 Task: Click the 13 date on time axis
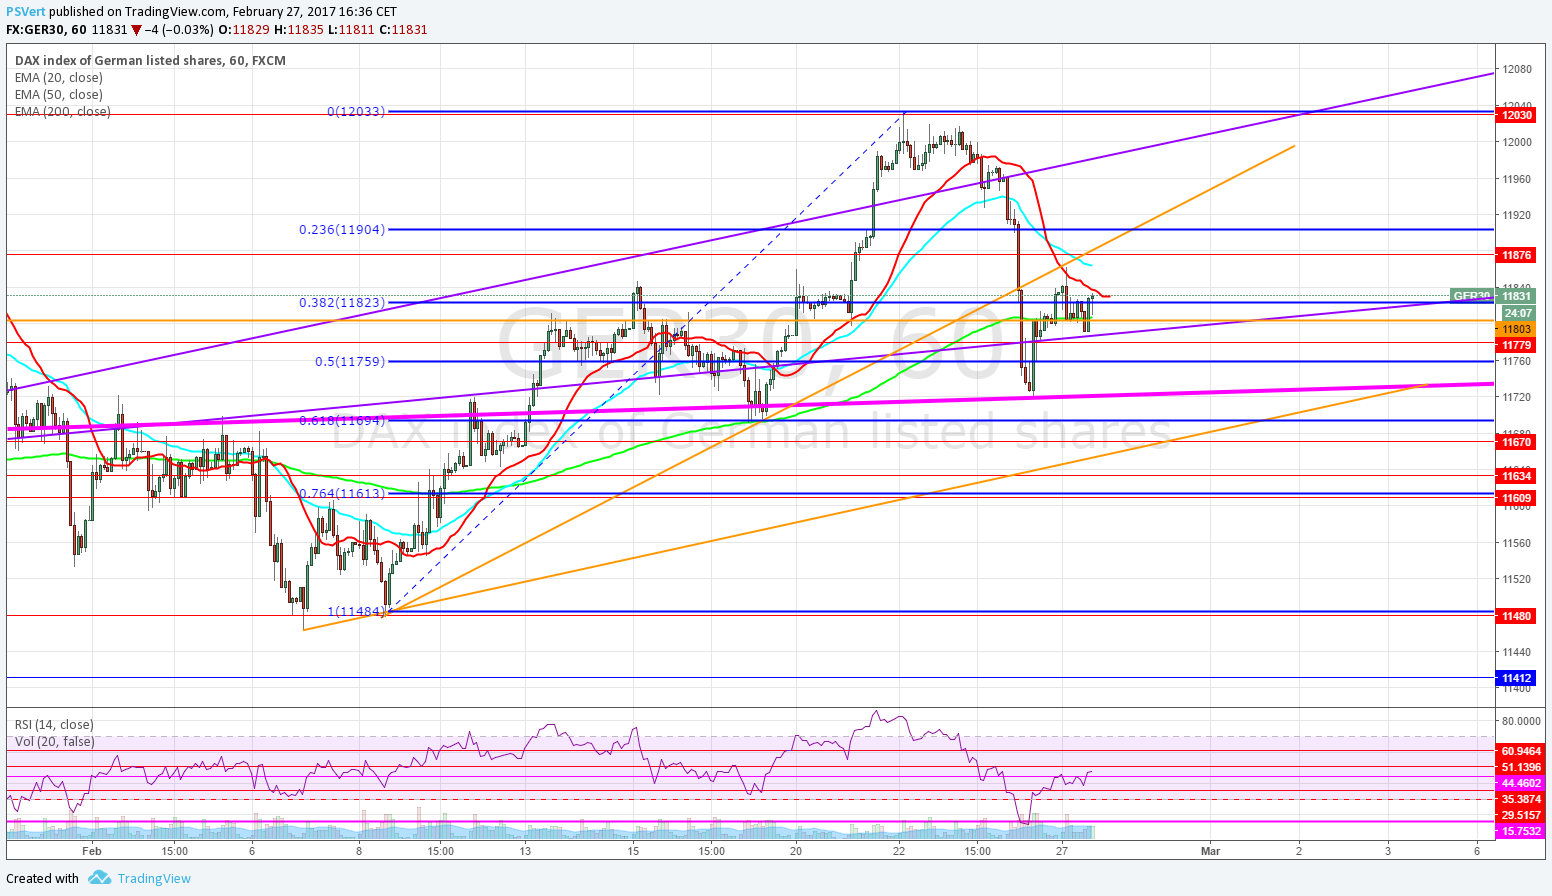click(x=525, y=851)
